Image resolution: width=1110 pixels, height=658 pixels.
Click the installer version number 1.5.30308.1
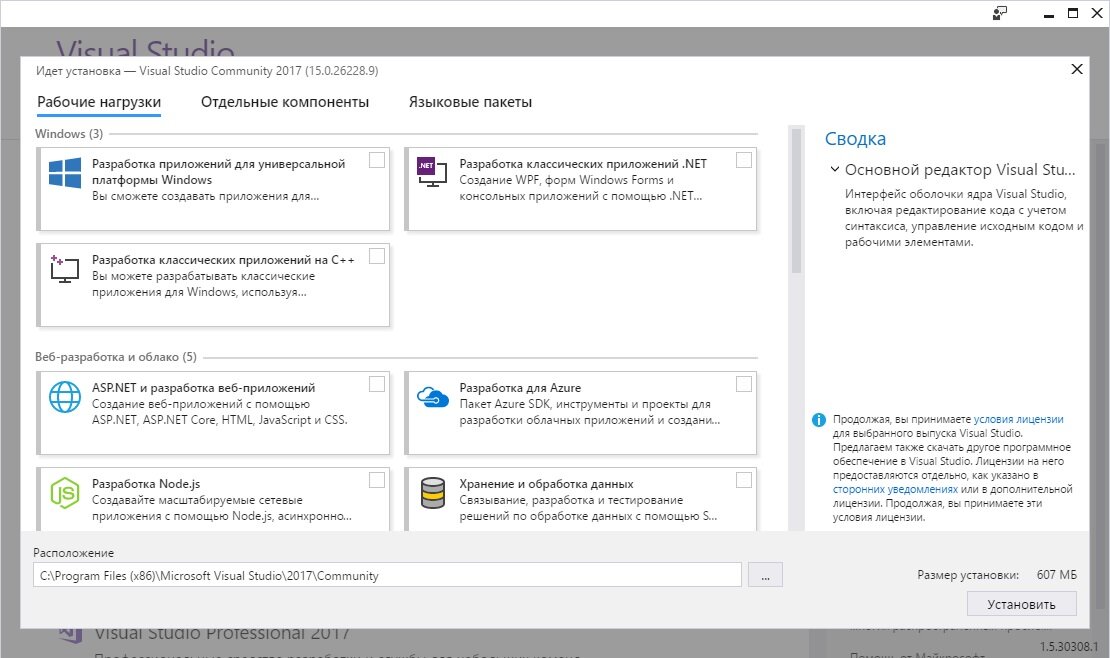point(1069,647)
